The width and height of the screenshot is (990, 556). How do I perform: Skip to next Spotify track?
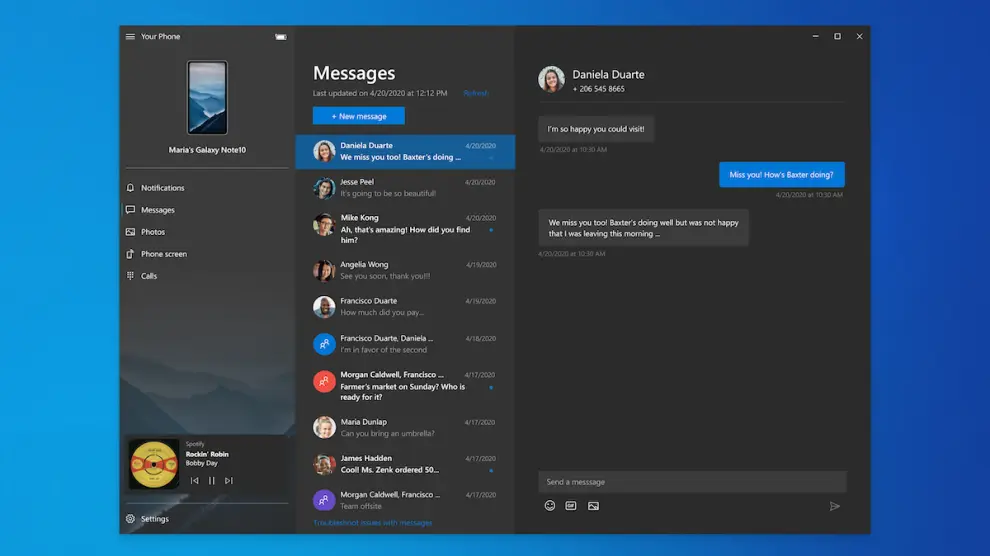coord(229,481)
